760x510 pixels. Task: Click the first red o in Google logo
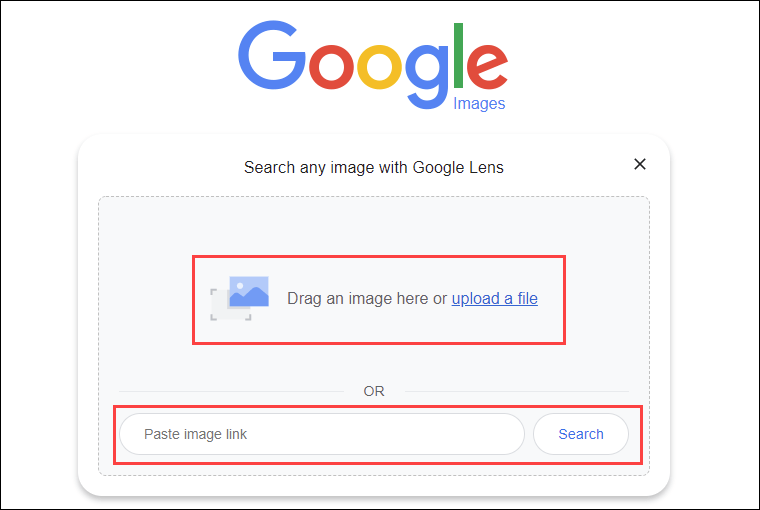pyautogui.click(x=332, y=66)
